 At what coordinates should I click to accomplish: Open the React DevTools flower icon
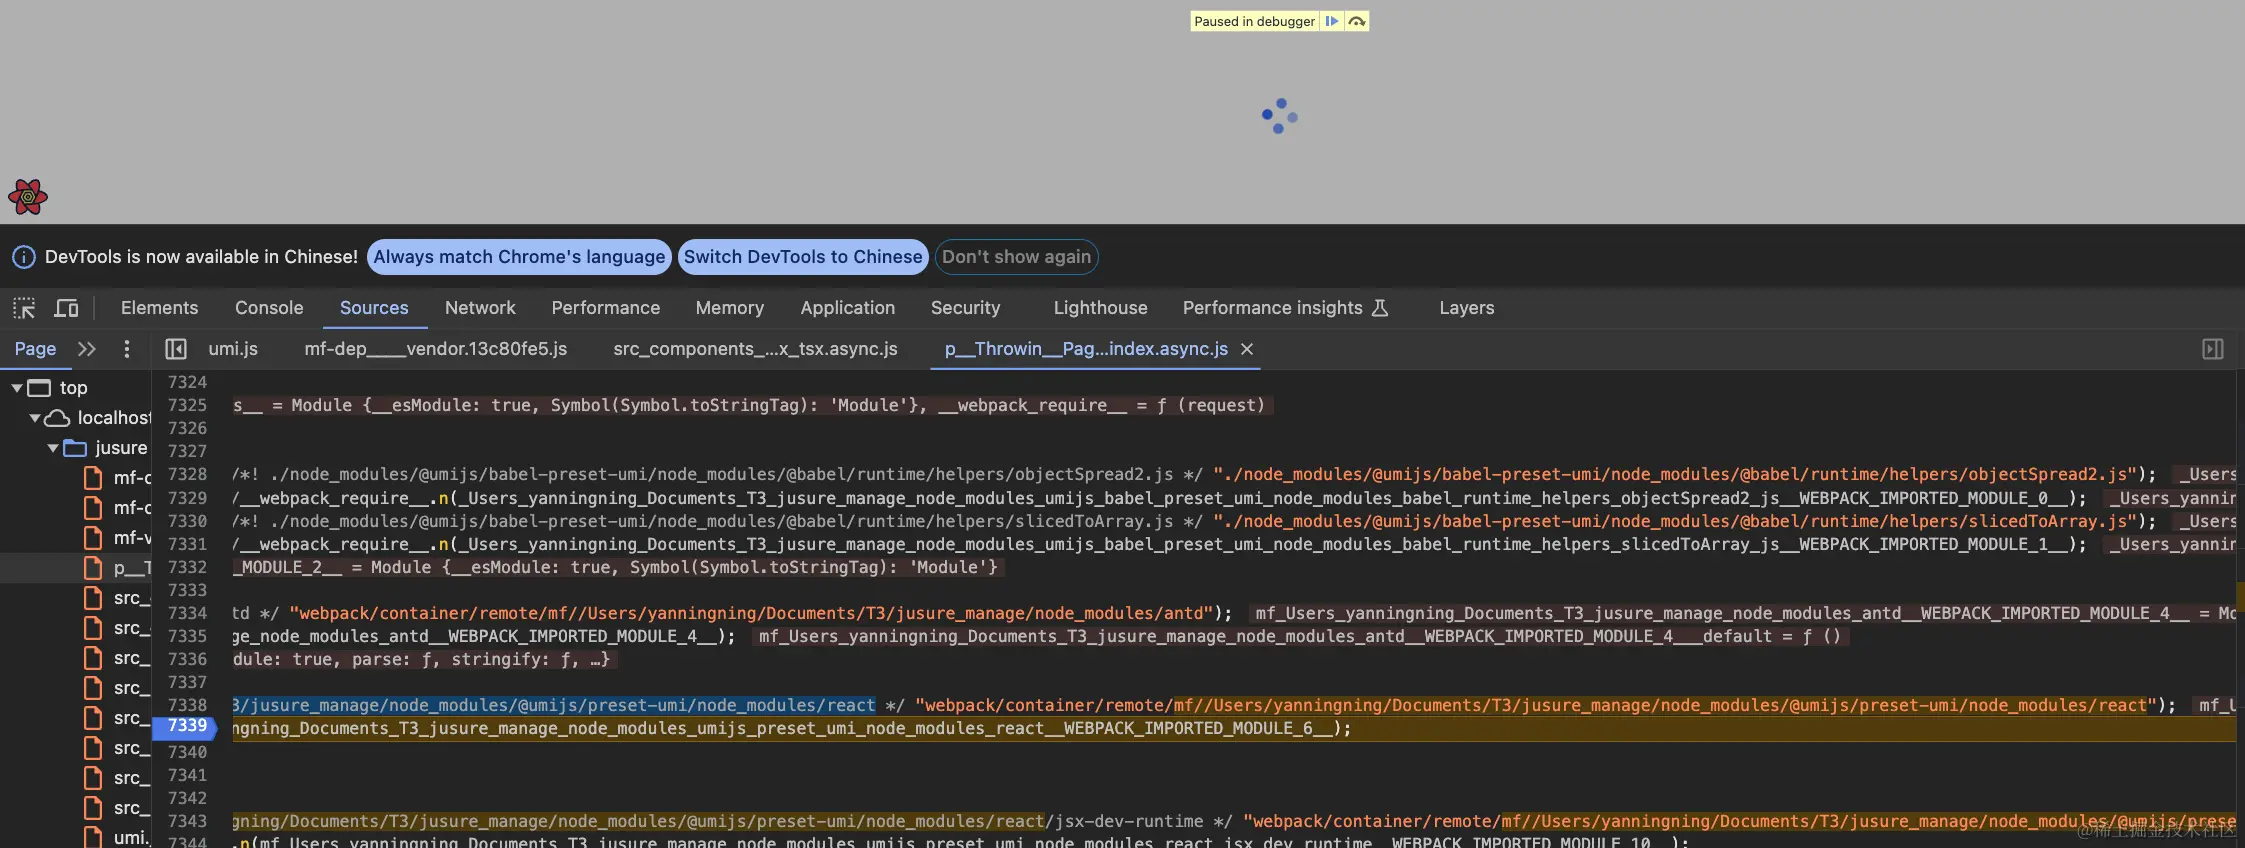coord(28,197)
